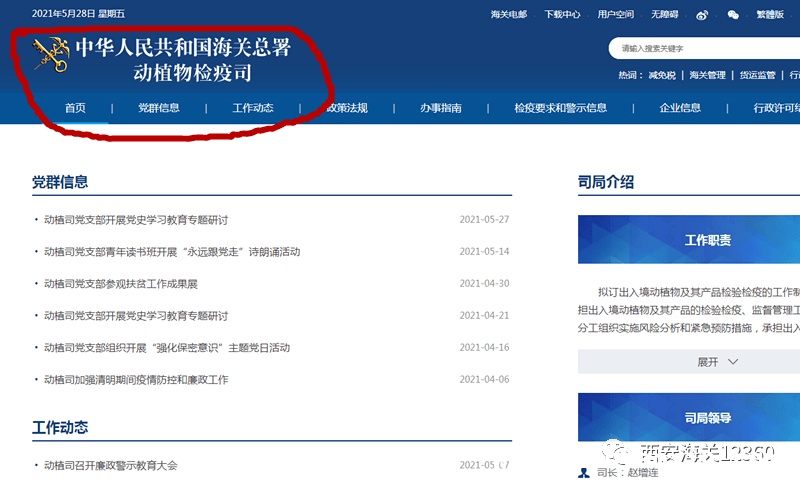Open article 动植司党支部参观扶贫工作成果展
This screenshot has width=800, height=488.
tap(121, 284)
